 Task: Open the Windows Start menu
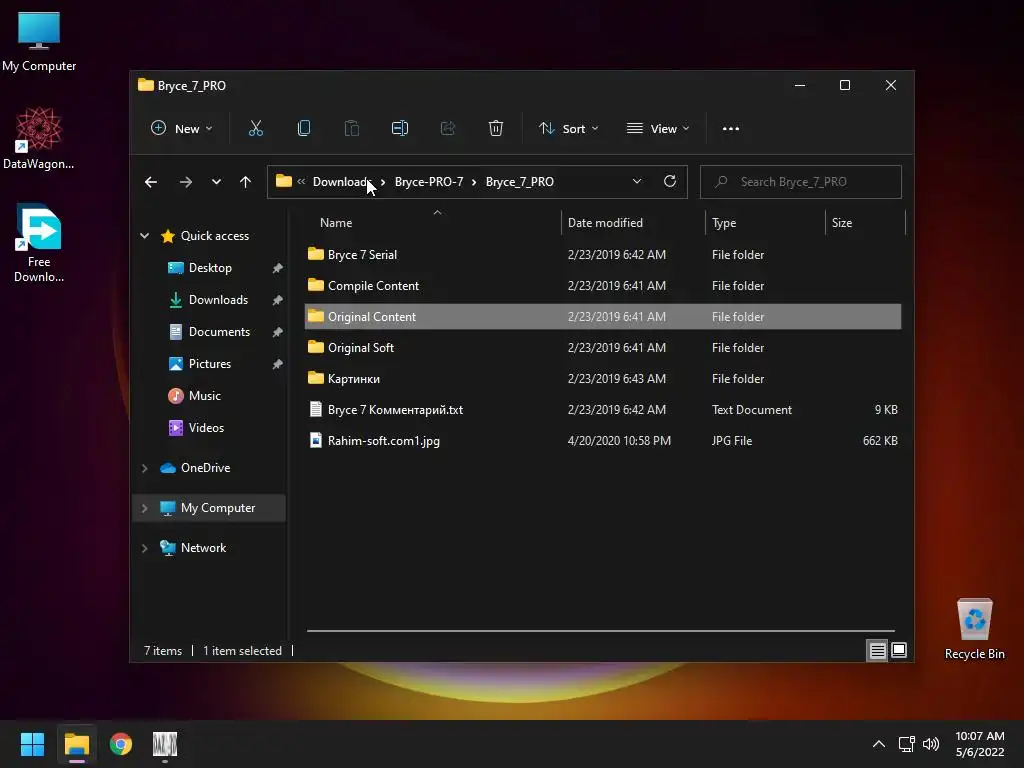pyautogui.click(x=32, y=744)
